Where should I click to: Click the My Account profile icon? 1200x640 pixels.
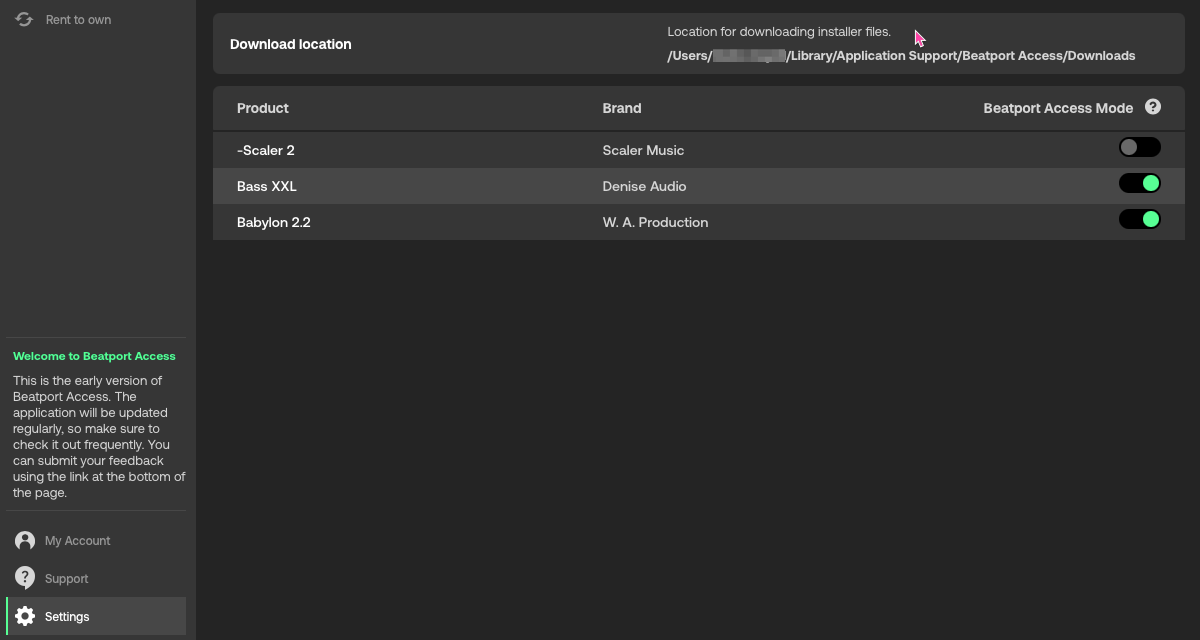click(25, 541)
